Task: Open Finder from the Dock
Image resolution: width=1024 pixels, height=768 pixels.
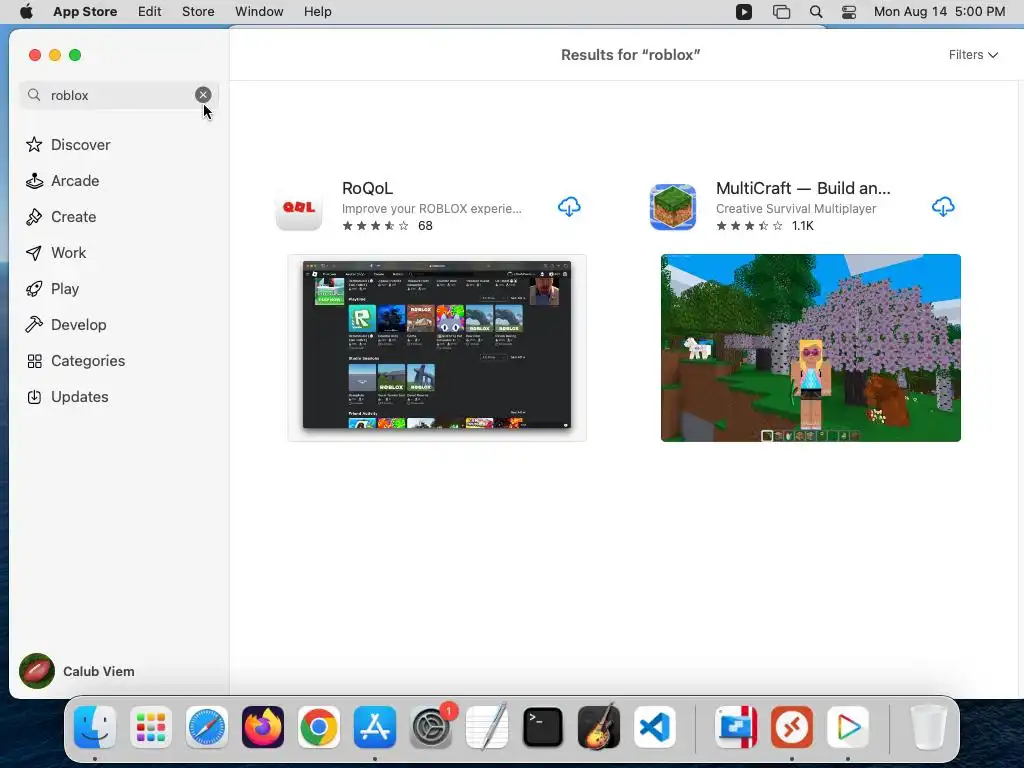Action: tap(95, 727)
